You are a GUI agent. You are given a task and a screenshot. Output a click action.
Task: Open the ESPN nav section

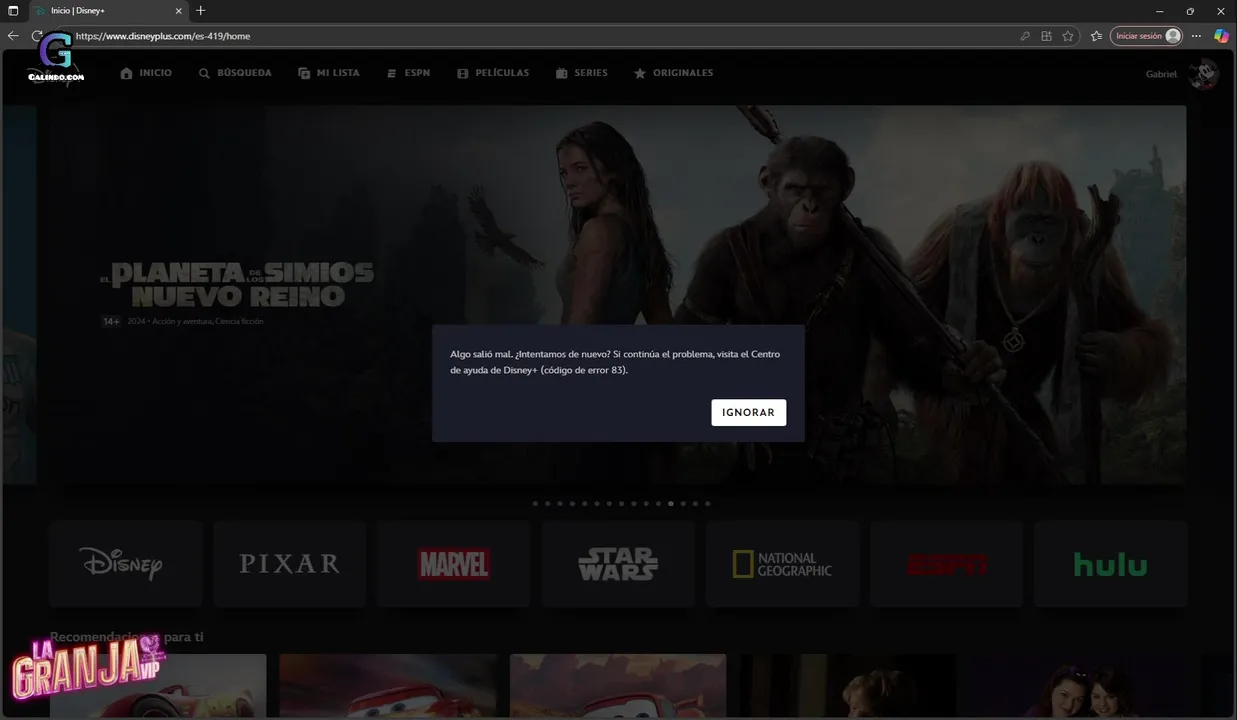tap(408, 73)
